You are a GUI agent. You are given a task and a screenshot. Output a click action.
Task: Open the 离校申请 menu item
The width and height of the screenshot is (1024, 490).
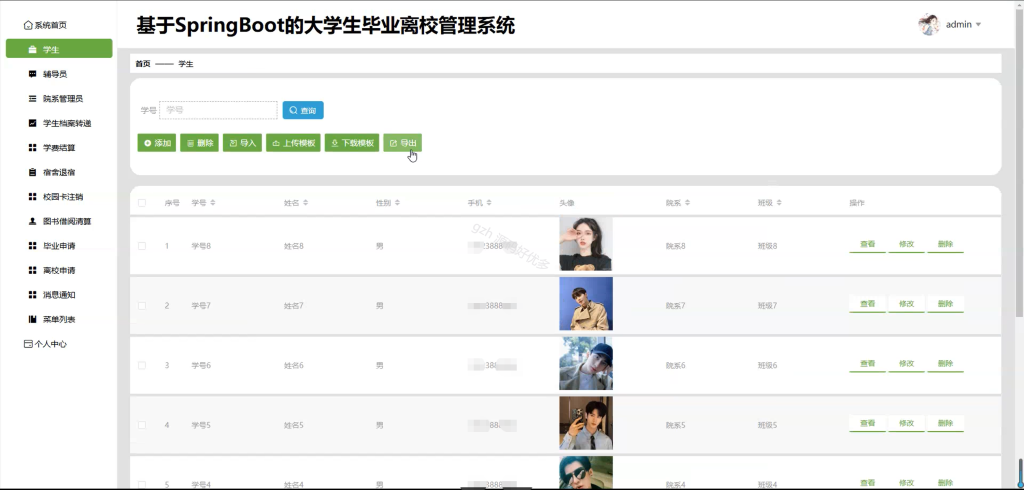pos(59,270)
